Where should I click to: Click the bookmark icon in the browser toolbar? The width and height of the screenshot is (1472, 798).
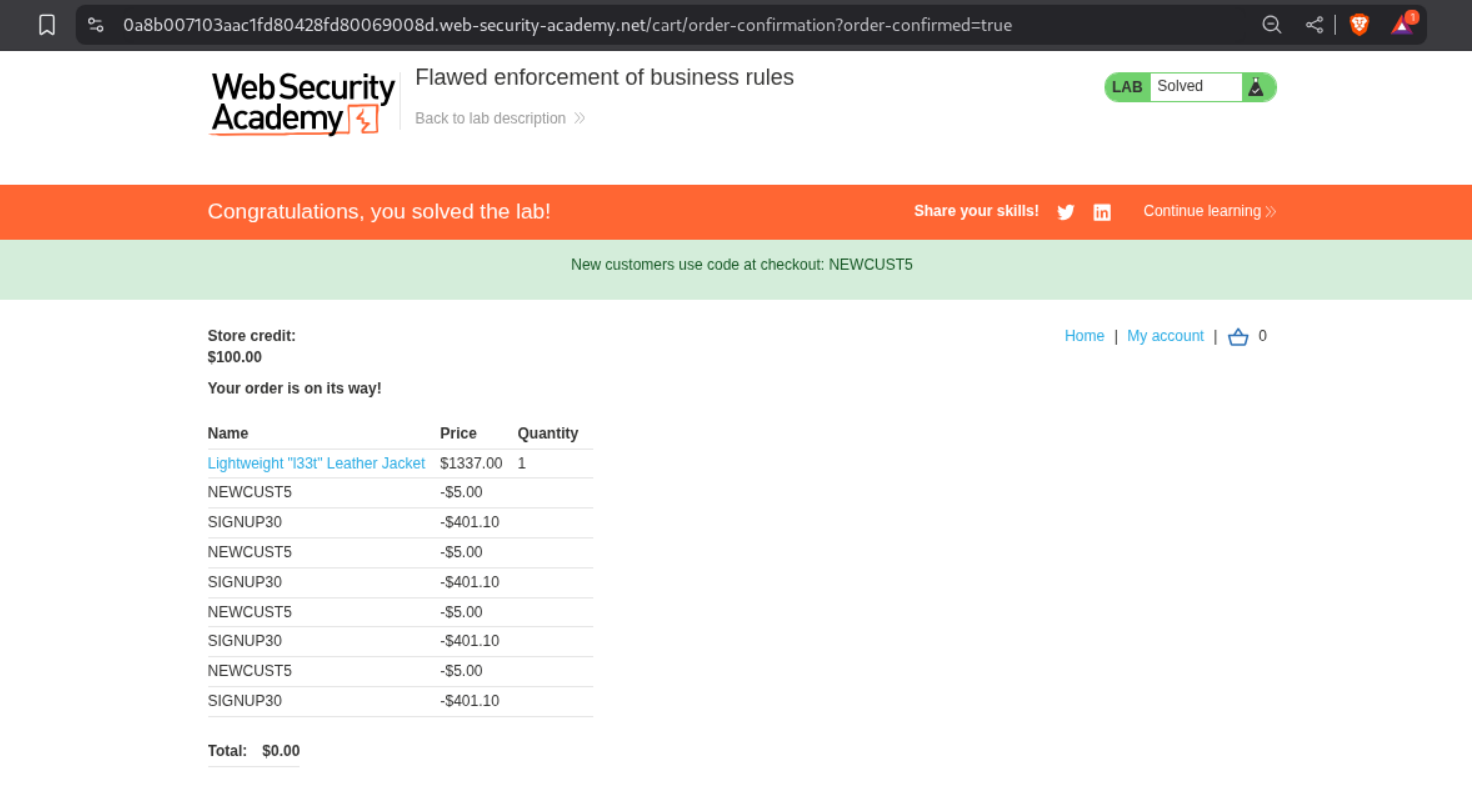(47, 25)
